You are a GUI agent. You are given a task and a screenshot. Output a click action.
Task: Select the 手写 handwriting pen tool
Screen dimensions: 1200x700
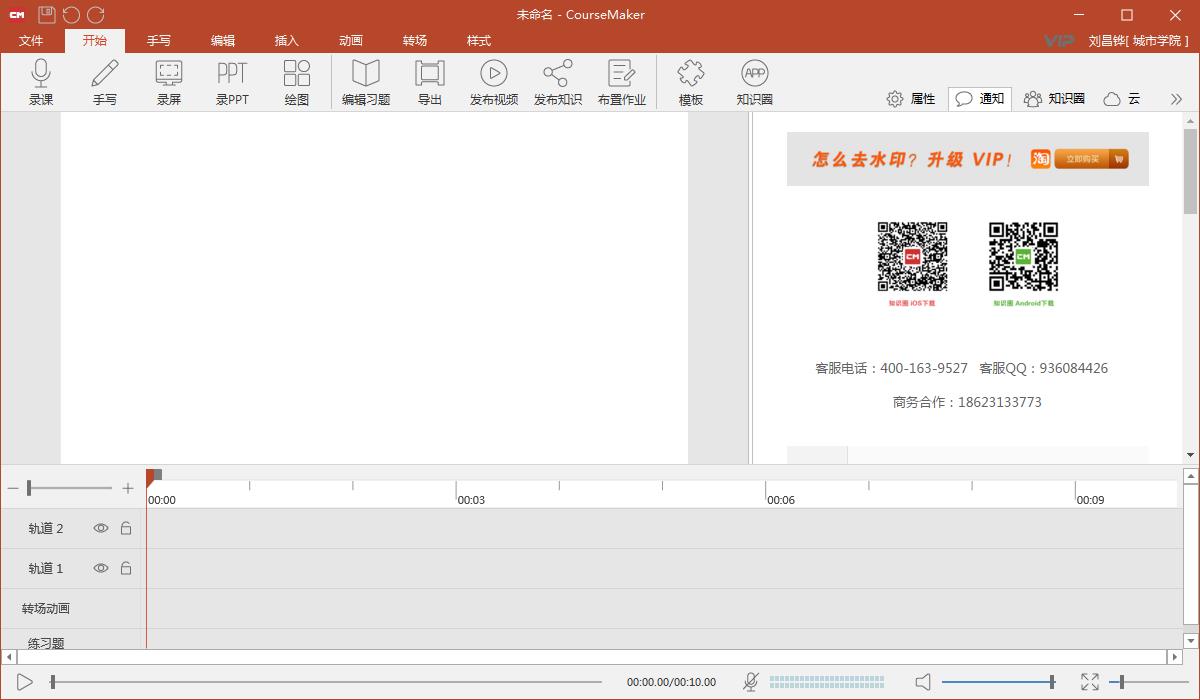pos(105,82)
